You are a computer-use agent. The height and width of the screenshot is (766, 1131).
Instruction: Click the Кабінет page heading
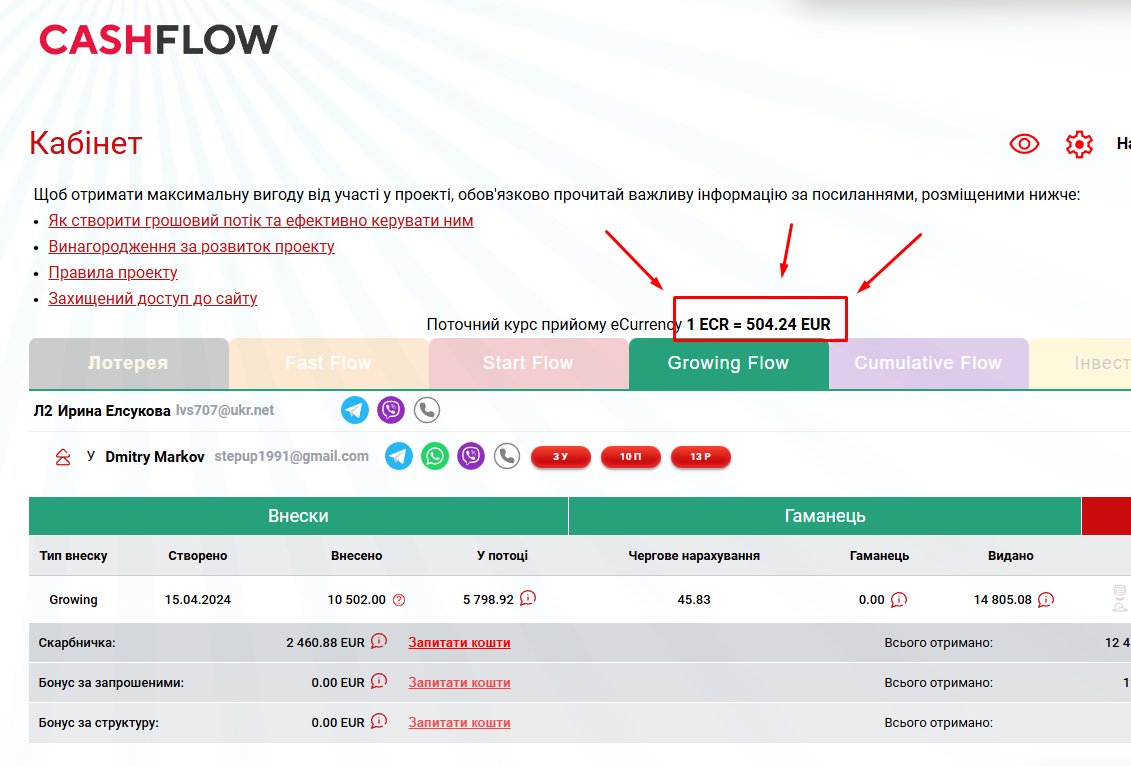coord(86,144)
